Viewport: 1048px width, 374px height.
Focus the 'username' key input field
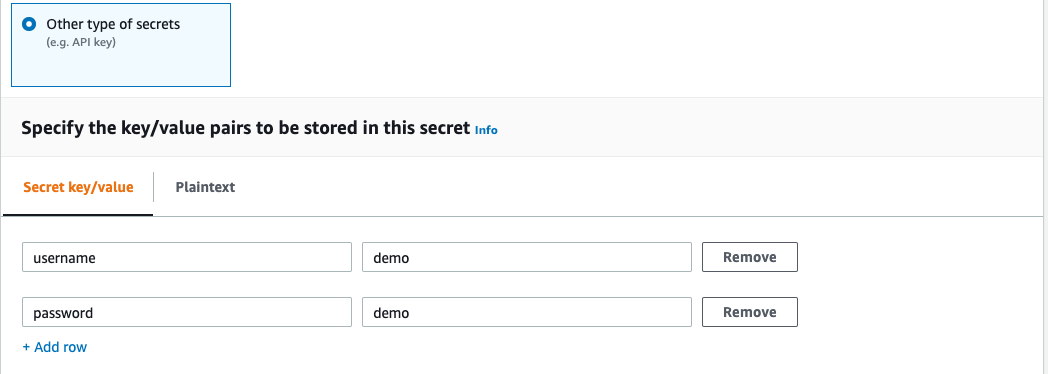(187, 257)
